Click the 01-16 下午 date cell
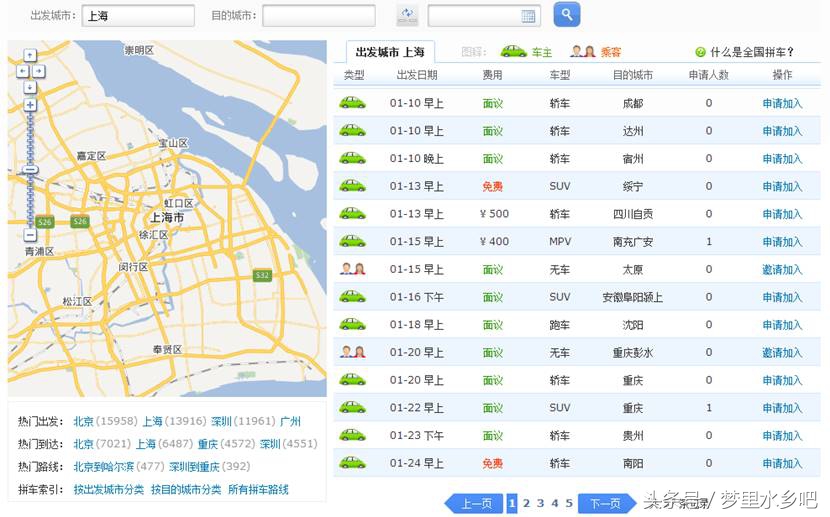Viewport: 830px width, 517px height. (x=417, y=297)
